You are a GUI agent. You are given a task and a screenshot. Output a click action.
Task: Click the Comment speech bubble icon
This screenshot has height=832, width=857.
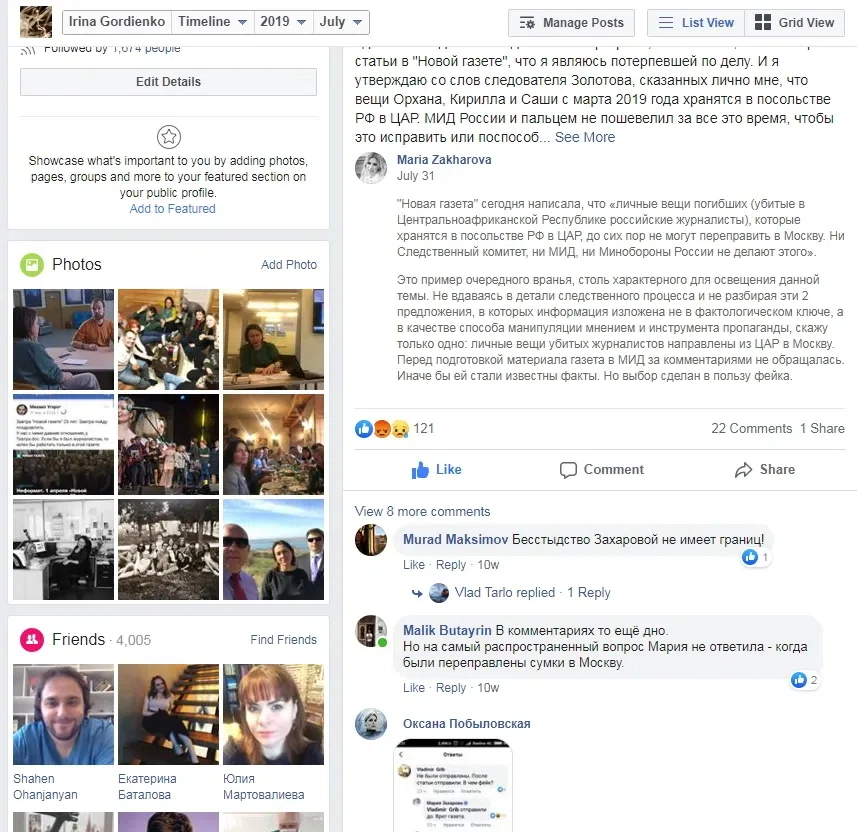coord(568,470)
